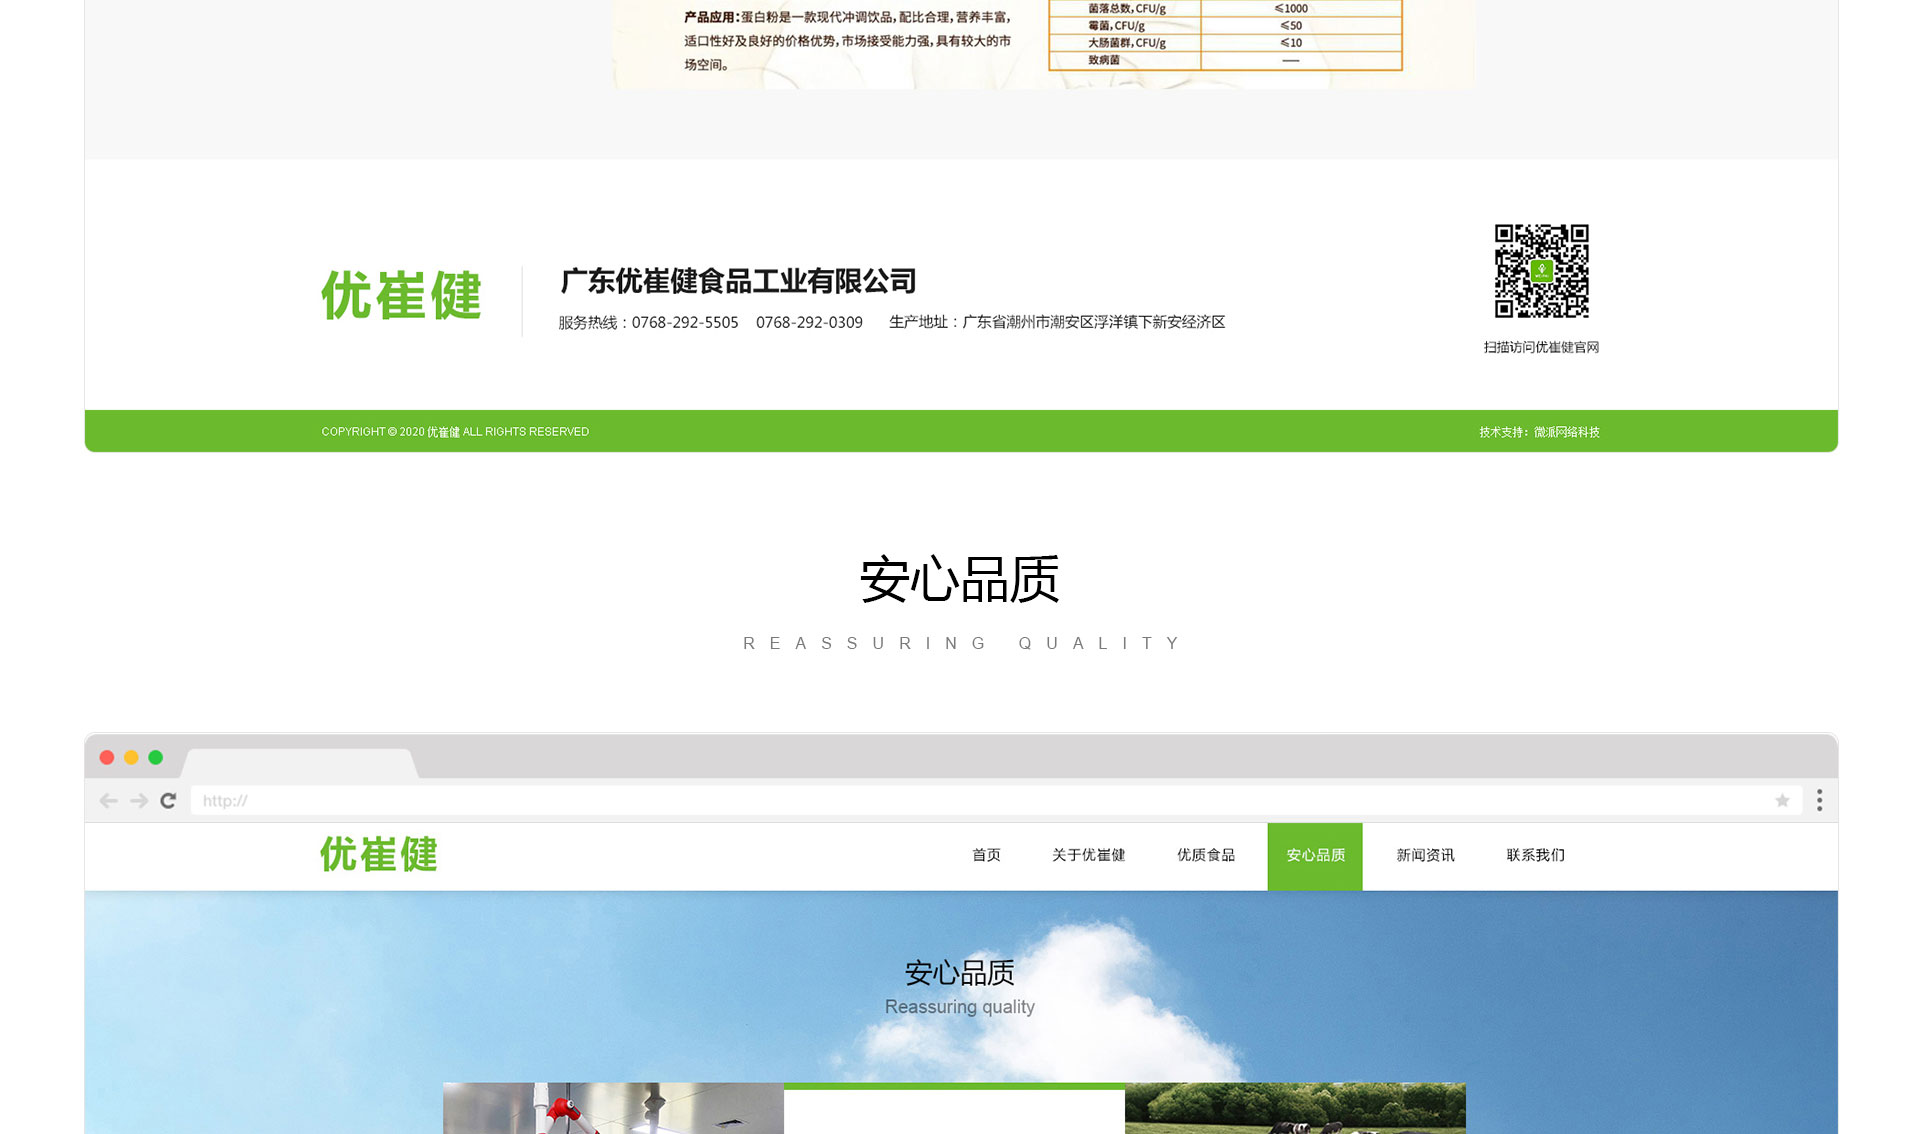Select the highlighted 安心品质 tab

pyautogui.click(x=1315, y=856)
